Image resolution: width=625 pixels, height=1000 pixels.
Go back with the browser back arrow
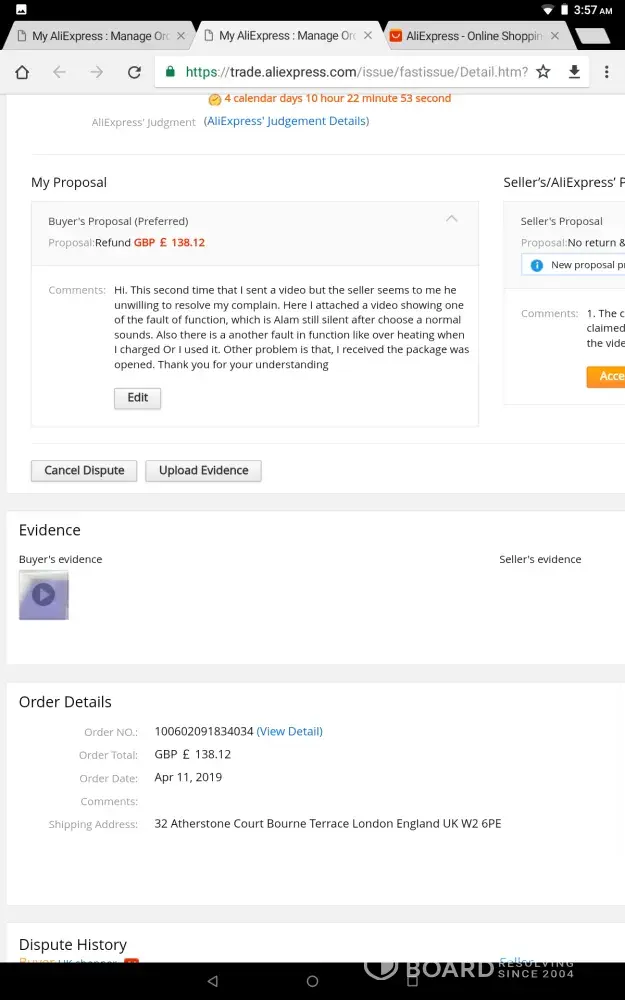(x=59, y=72)
